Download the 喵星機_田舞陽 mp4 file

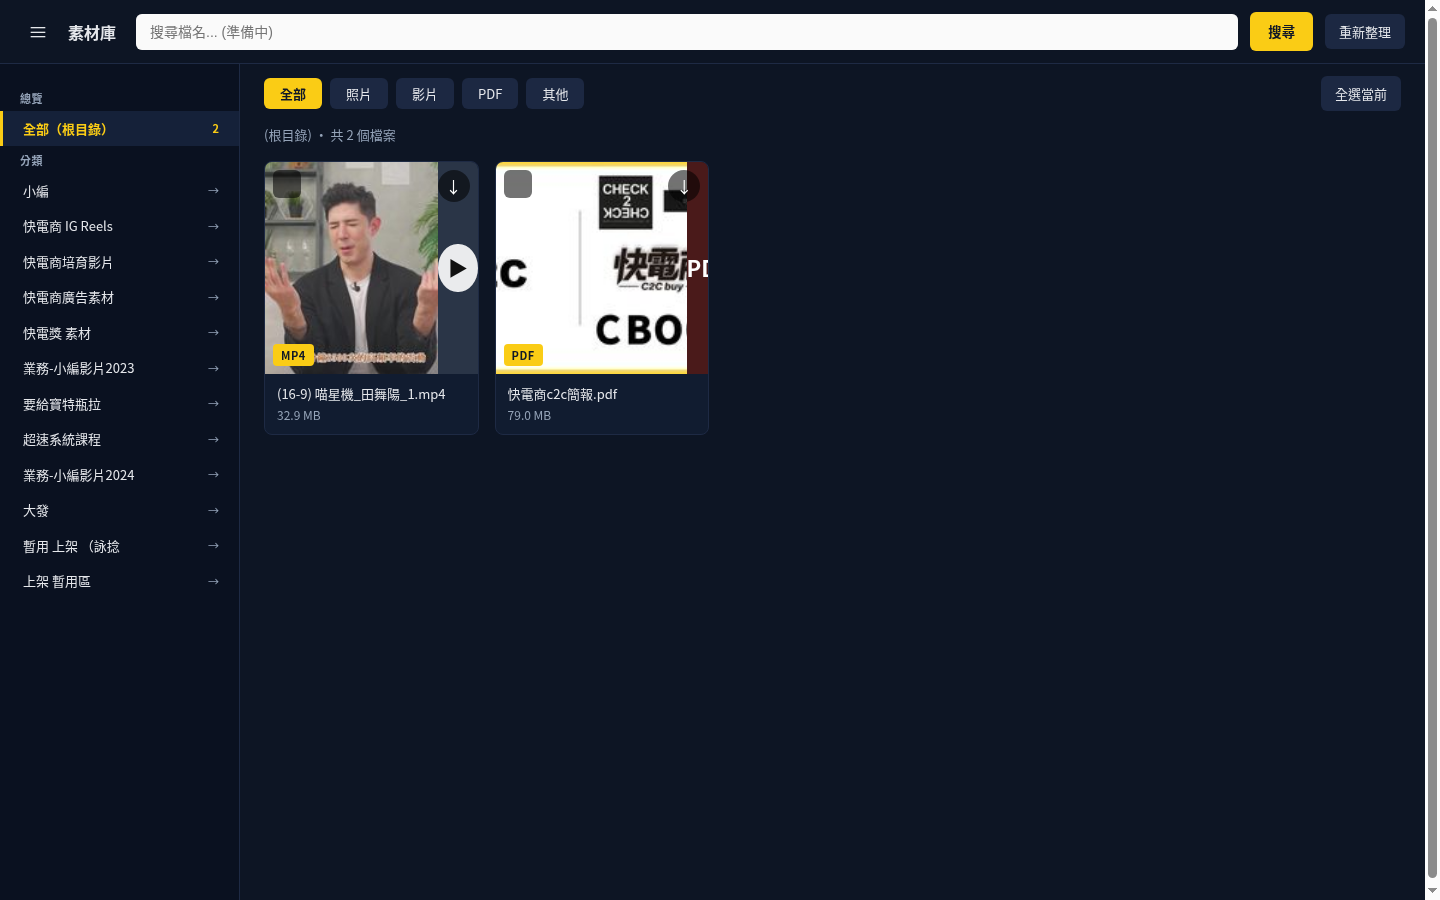[x=454, y=186]
